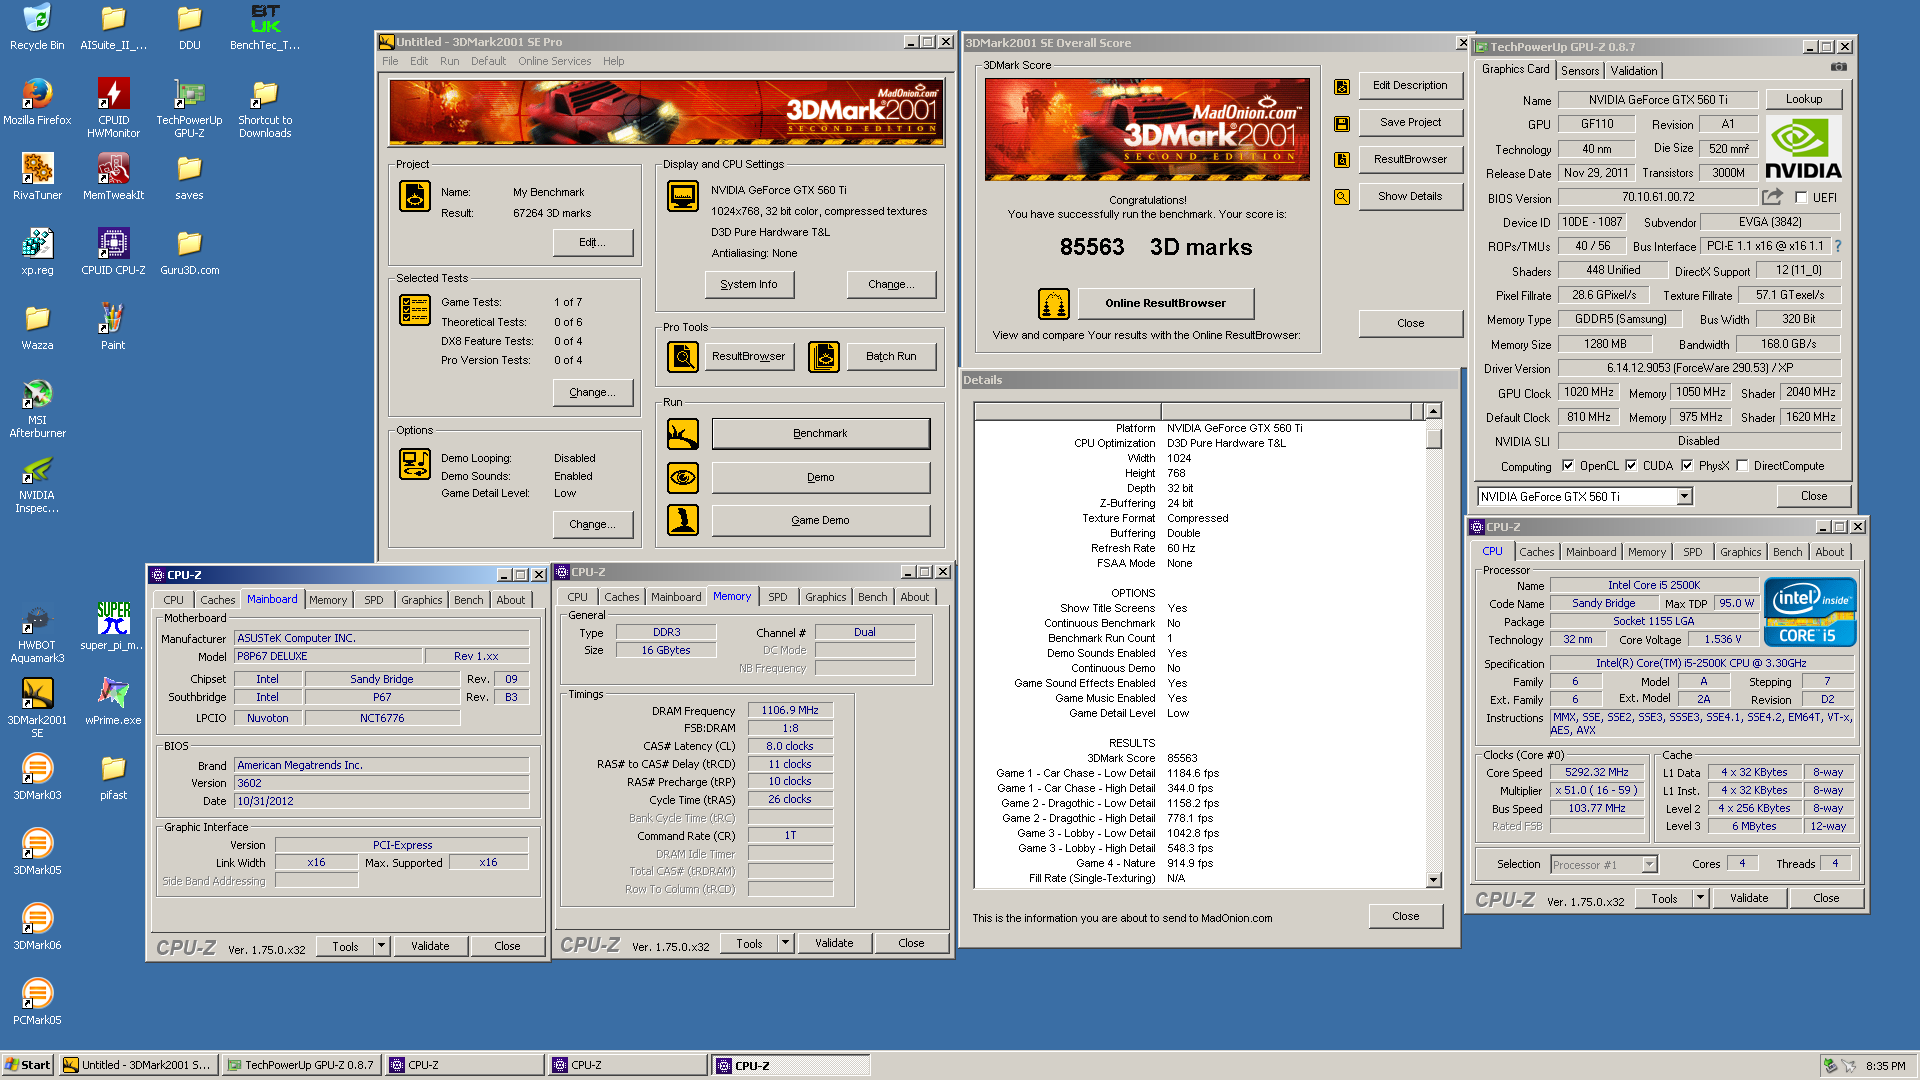Toggle the OpenCL checkbox
The height and width of the screenshot is (1080, 1920).
tap(1568, 466)
